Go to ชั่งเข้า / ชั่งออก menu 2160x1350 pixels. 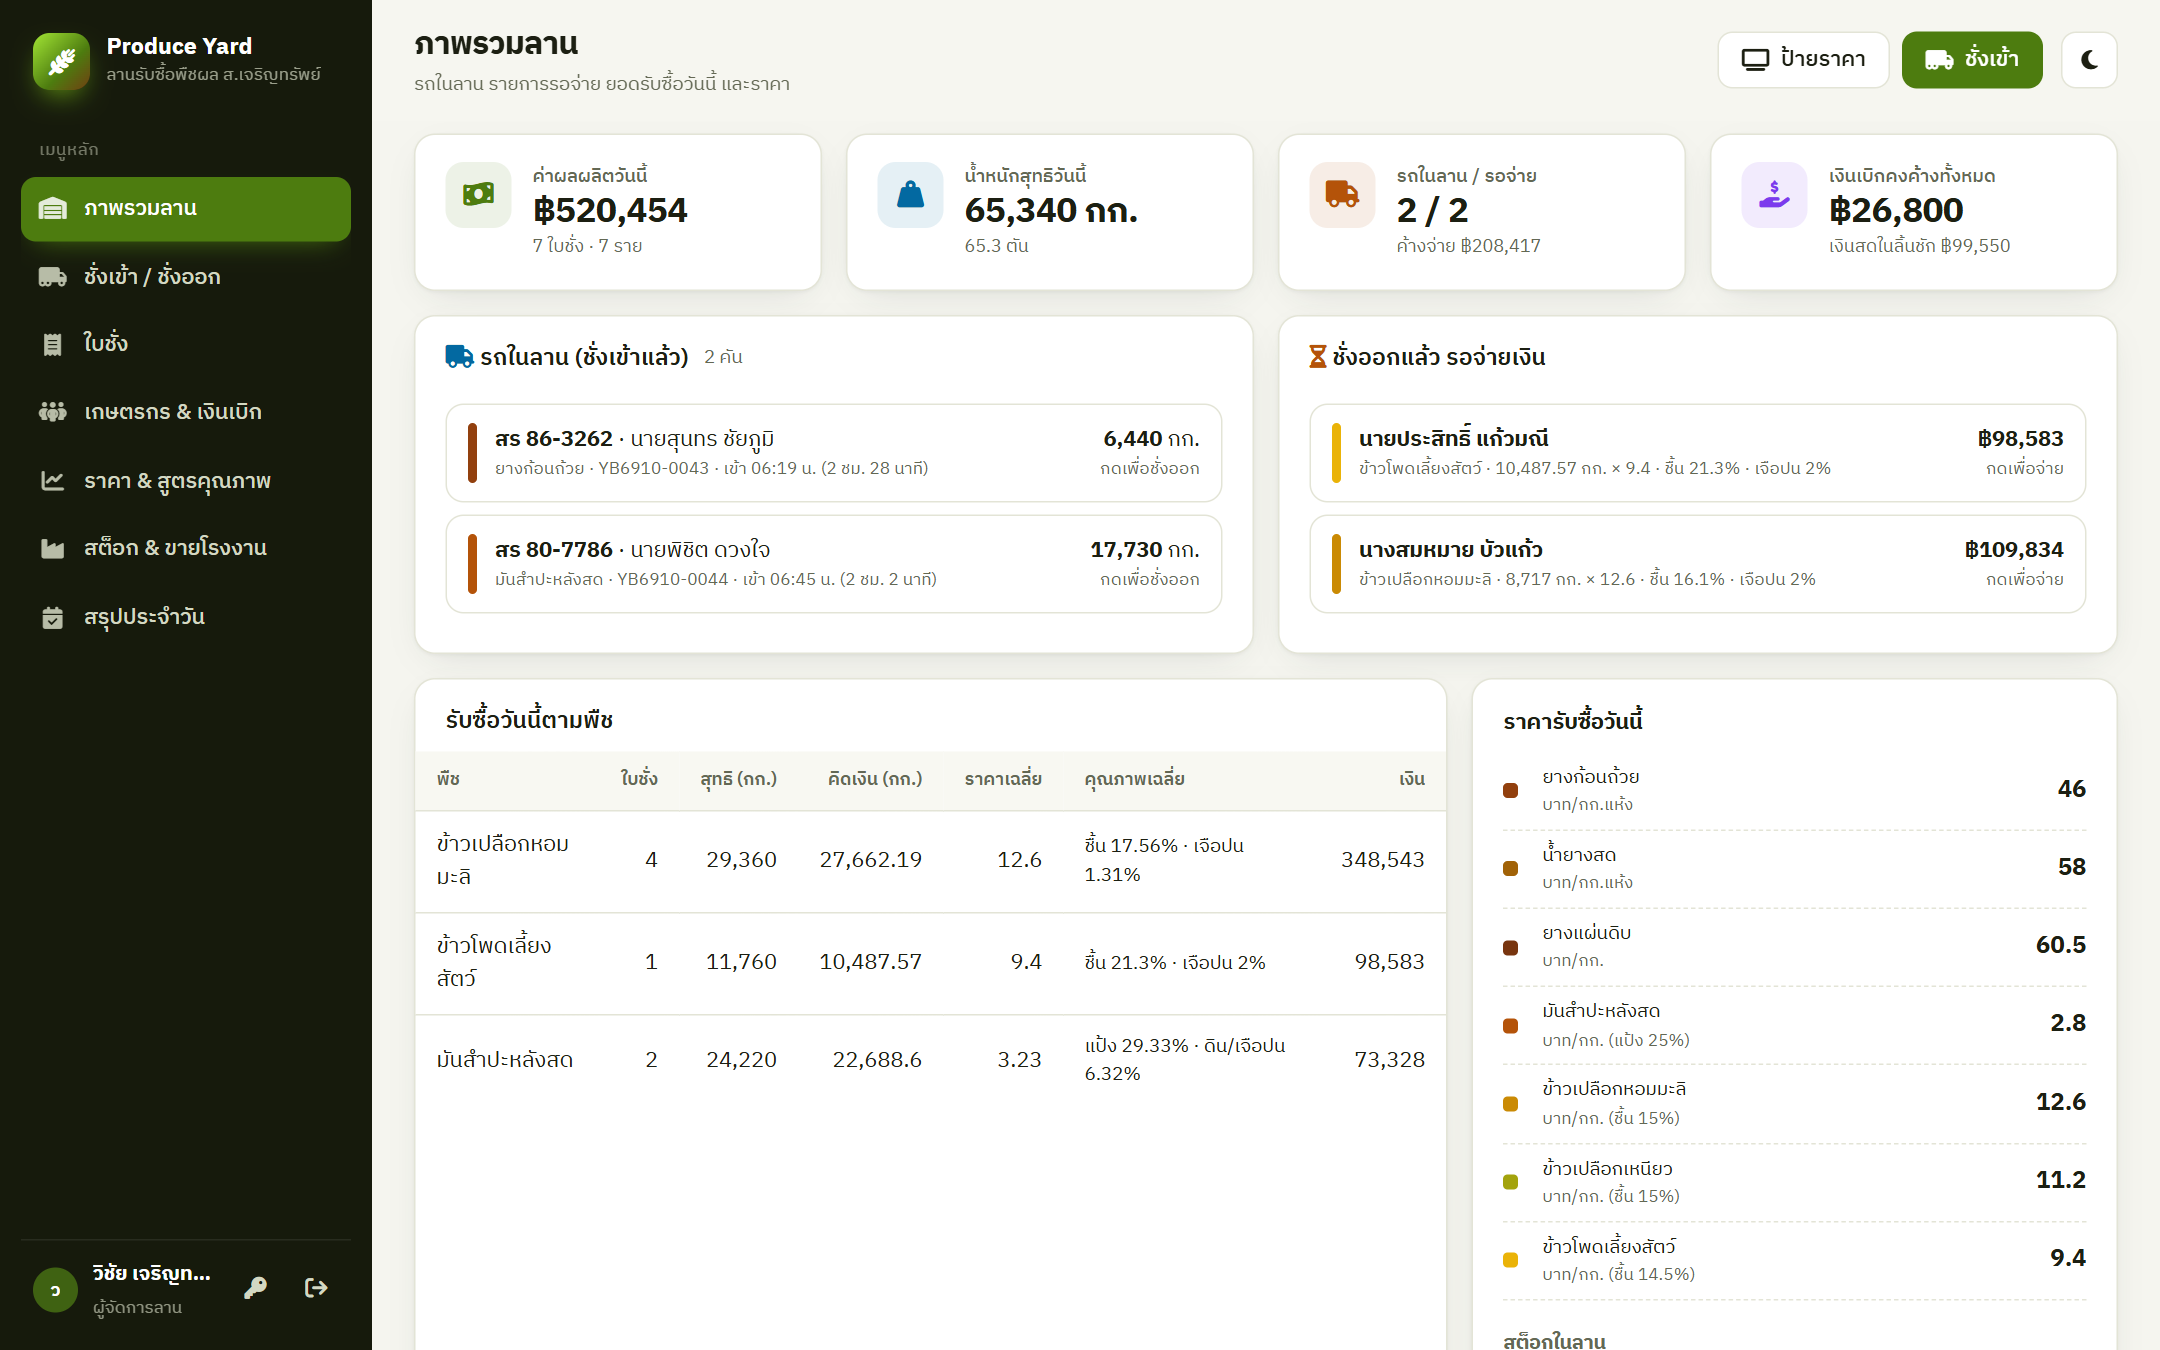pyautogui.click(x=186, y=277)
